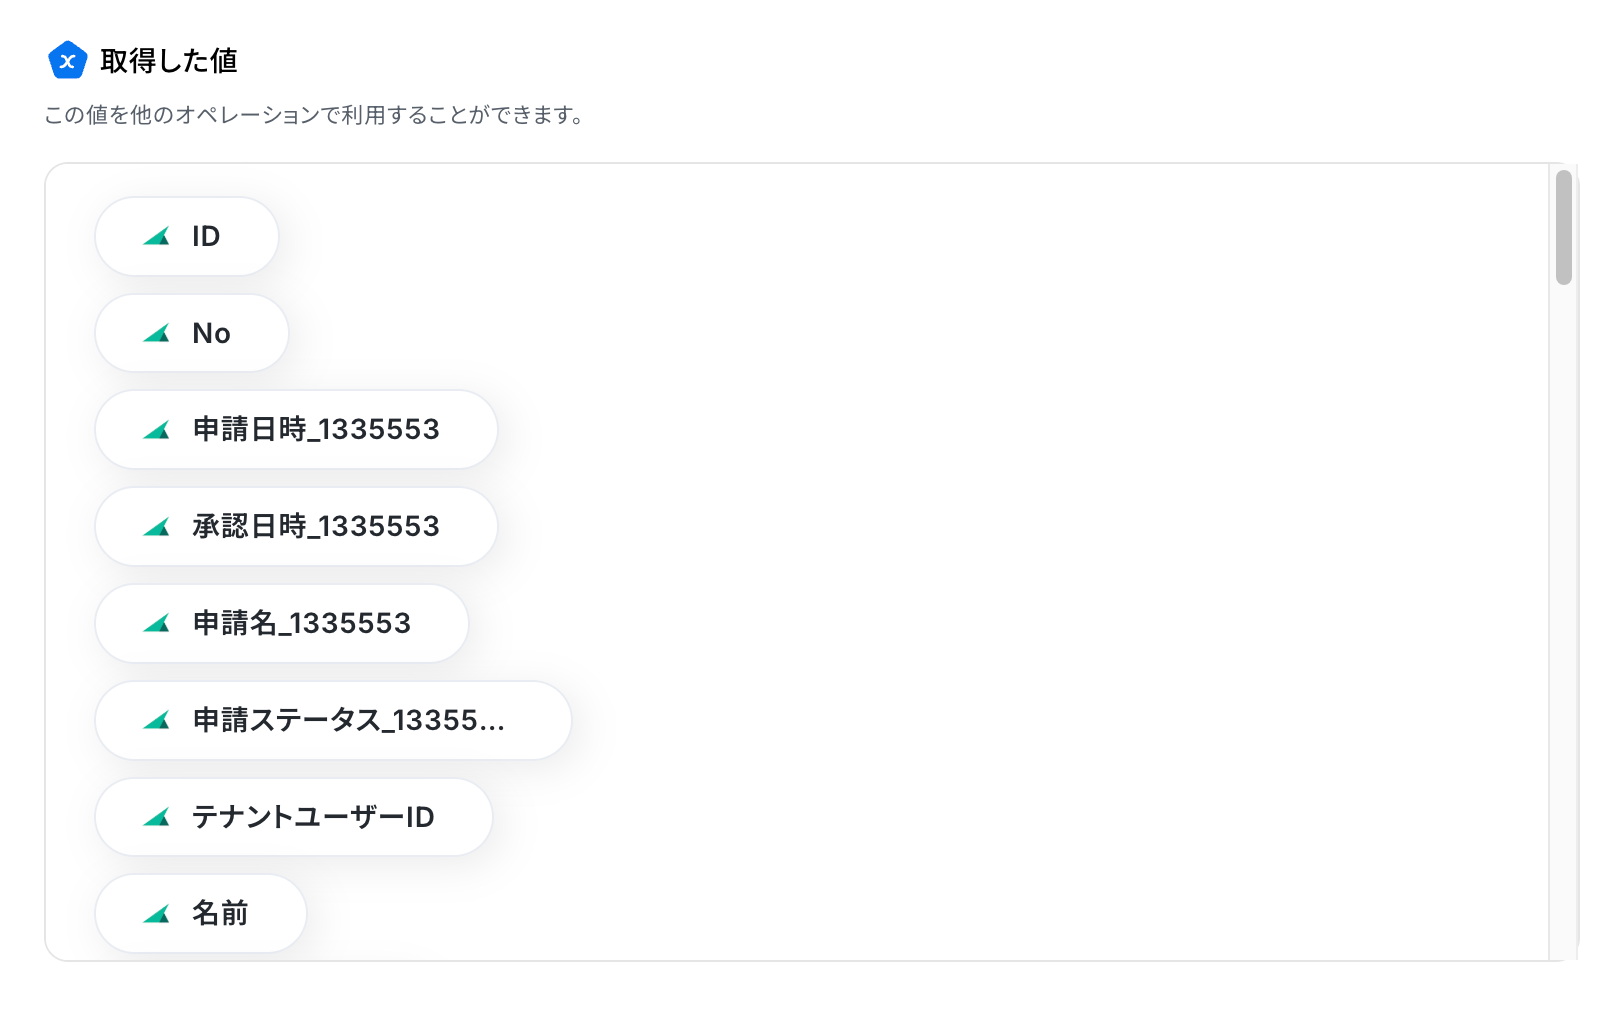The width and height of the screenshot is (1622, 1014).
Task: Select the テナントユーザーID value chip
Action: pyautogui.click(x=294, y=817)
